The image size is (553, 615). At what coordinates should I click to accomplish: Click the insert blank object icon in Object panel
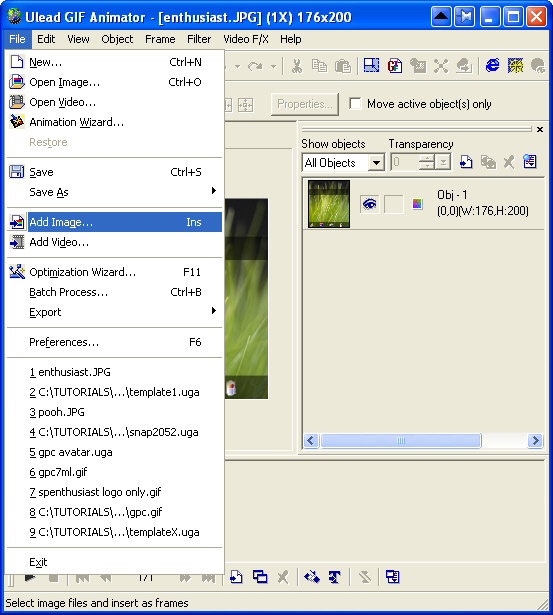click(x=466, y=162)
